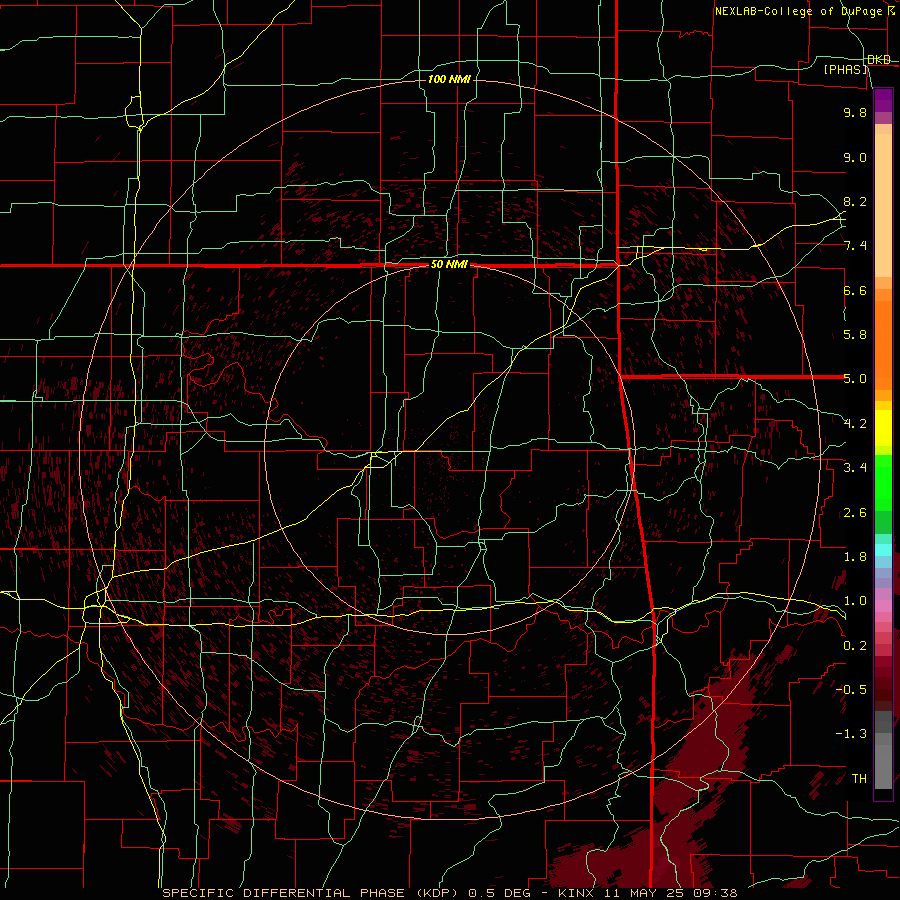Click the 1.8 value on the color scale

point(855,557)
